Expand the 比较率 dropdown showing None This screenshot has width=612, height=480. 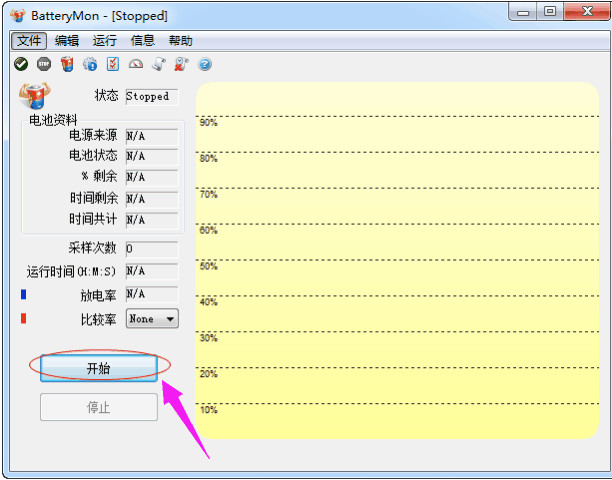tap(170, 319)
